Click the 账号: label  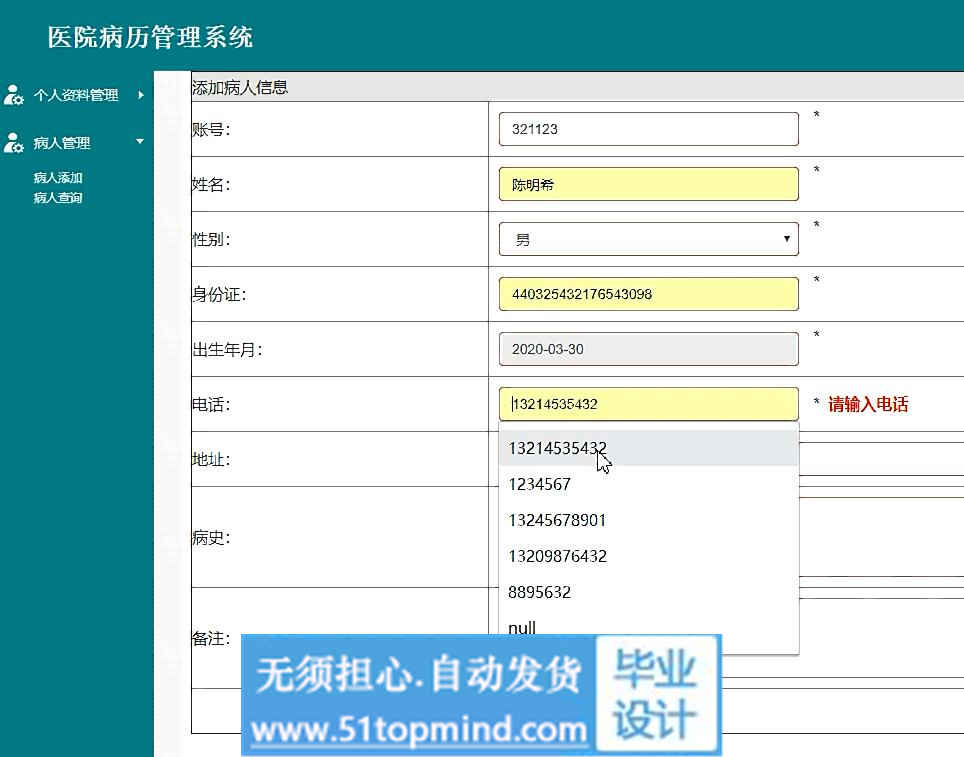[x=211, y=130]
